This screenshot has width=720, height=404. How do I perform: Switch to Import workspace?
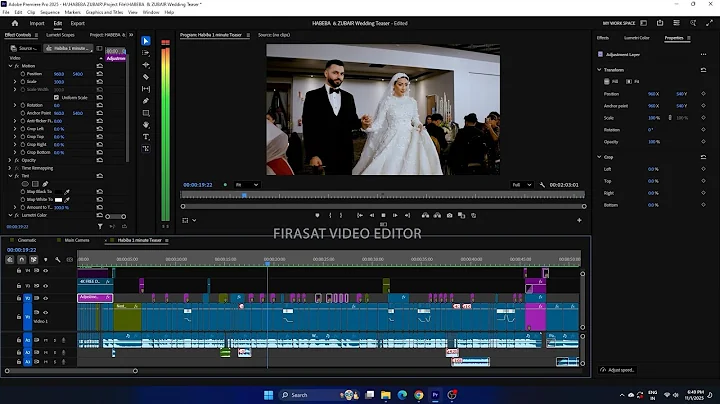pos(37,23)
